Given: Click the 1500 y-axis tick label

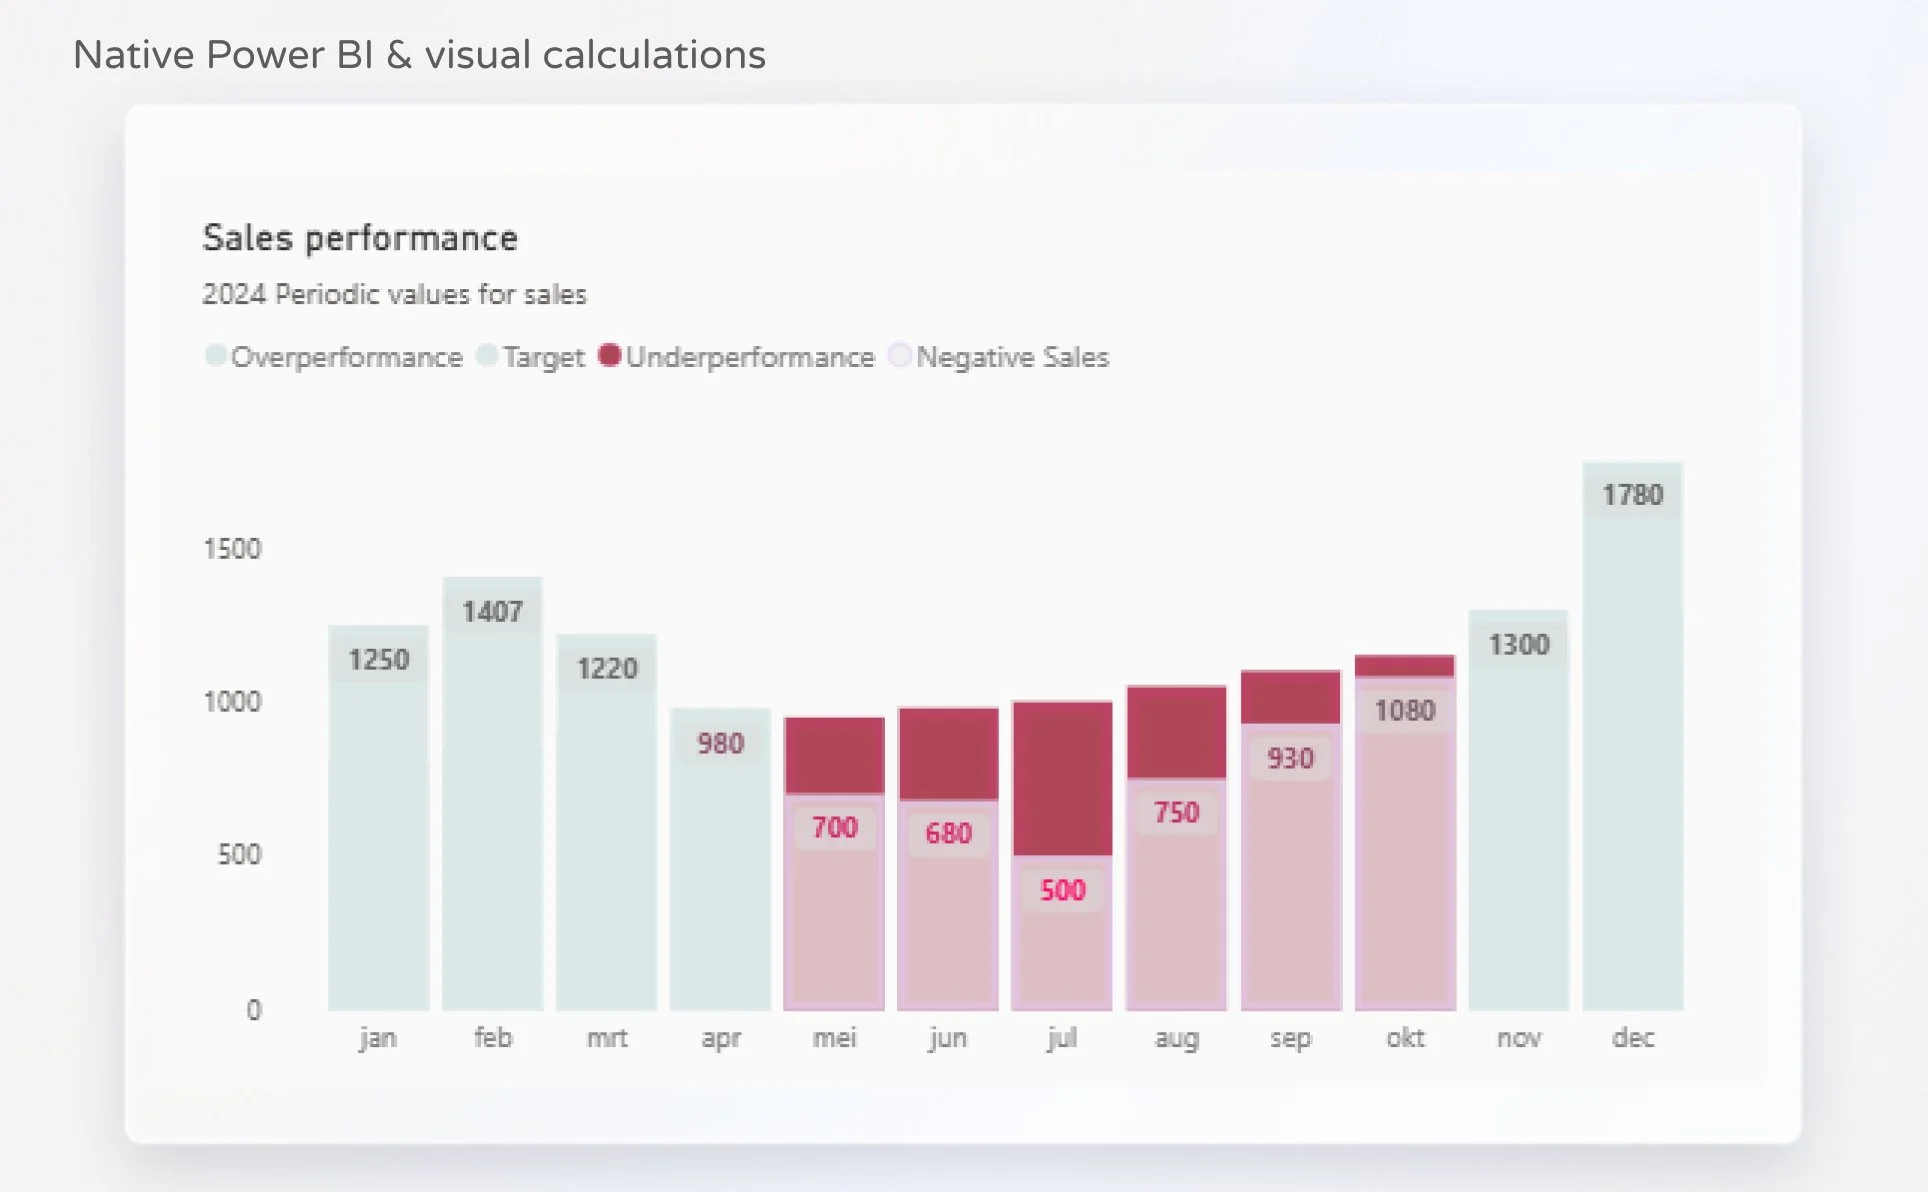Looking at the screenshot, I should (232, 549).
